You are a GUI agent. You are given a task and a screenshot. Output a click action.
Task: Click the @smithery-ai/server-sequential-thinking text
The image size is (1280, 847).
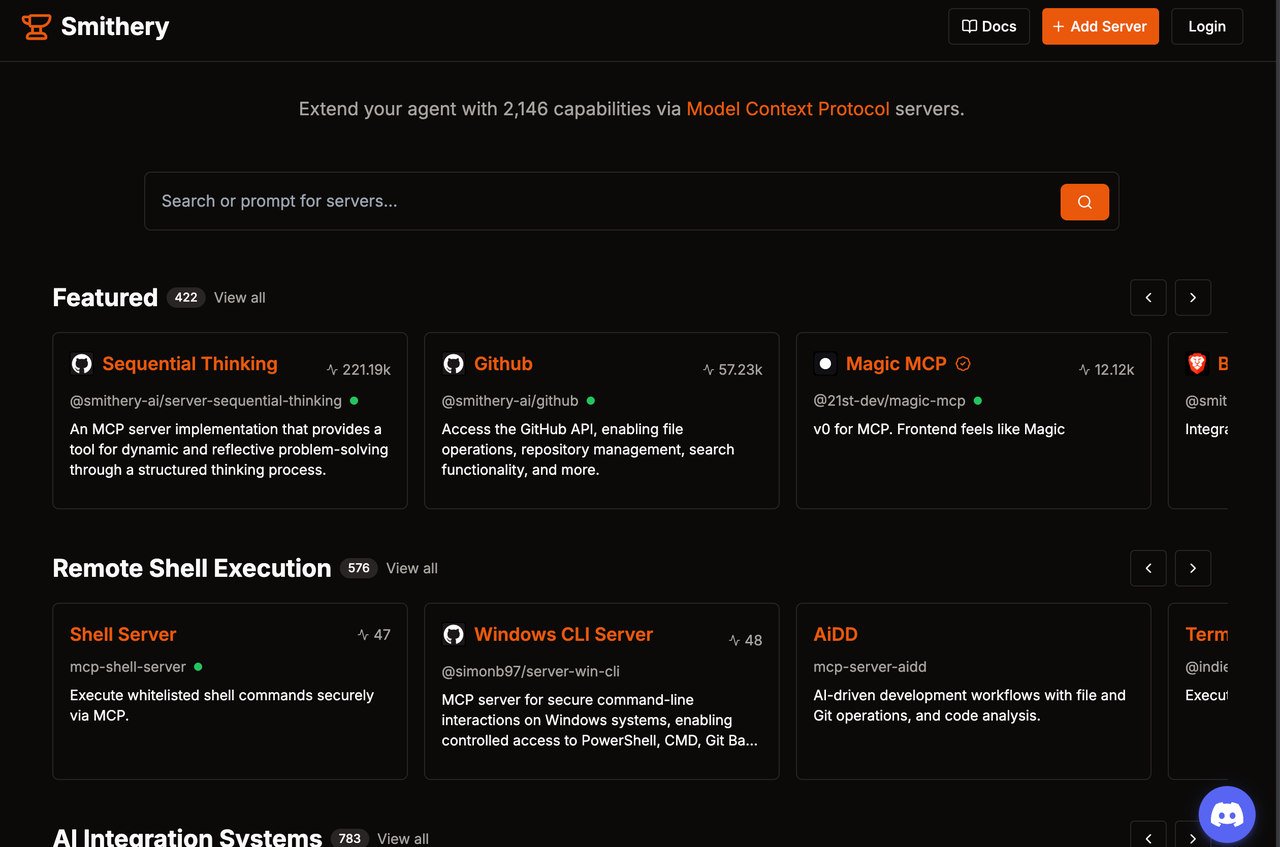206,400
